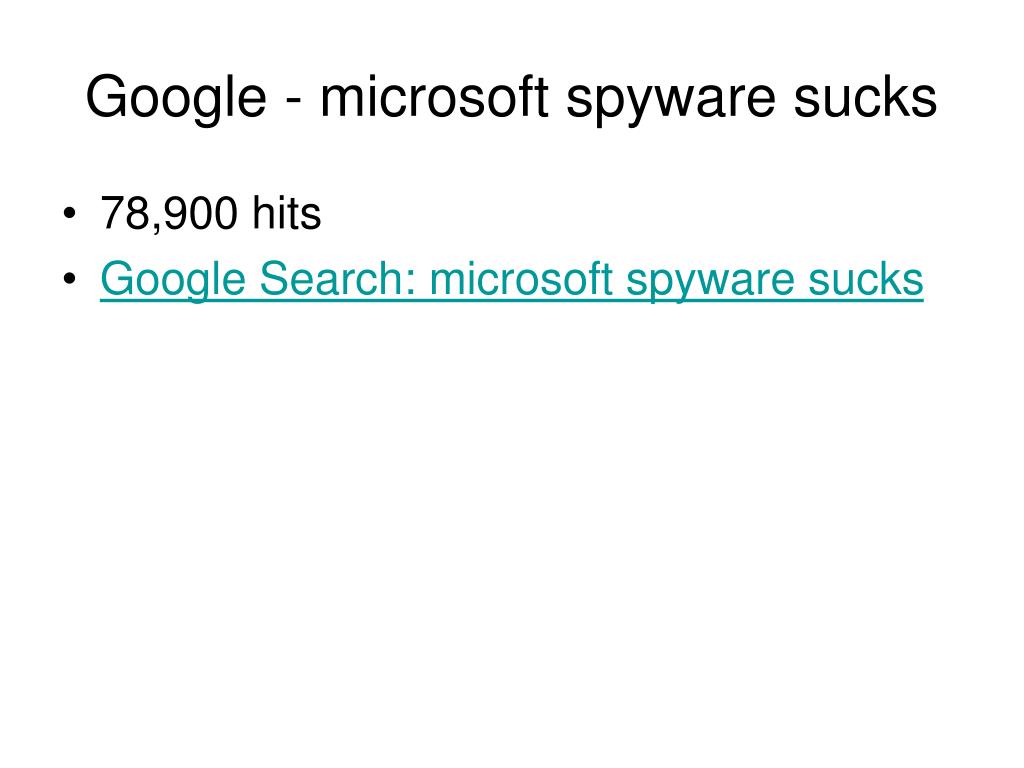Click the bullet dot before the Google Search link
The width and height of the screenshot is (1024, 768).
(69, 279)
